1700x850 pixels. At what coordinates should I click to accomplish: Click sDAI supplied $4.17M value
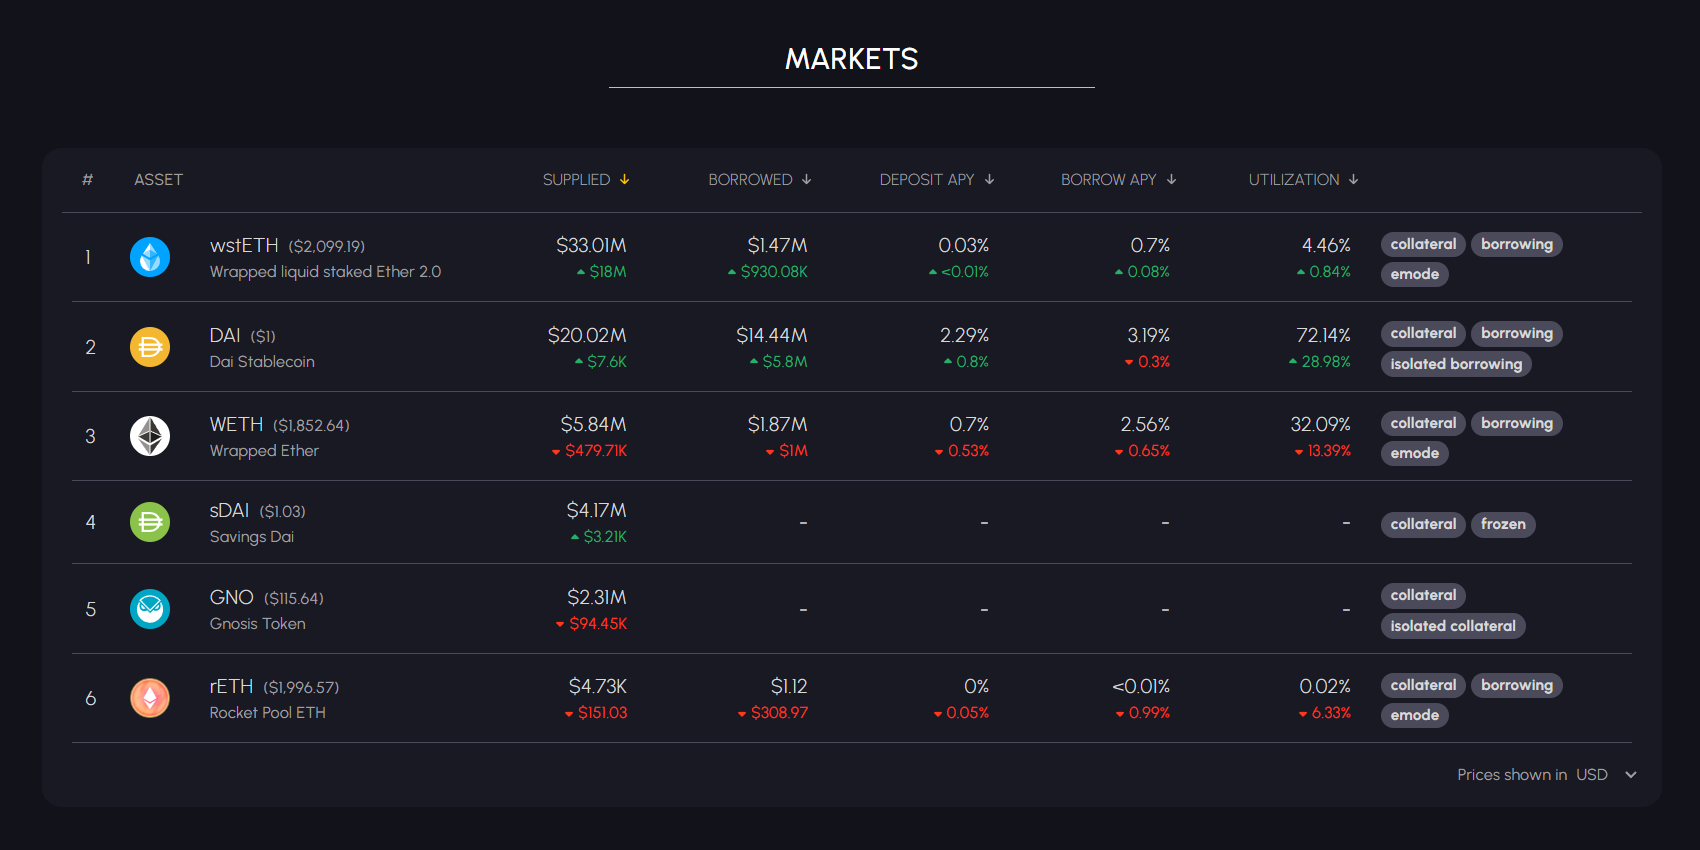point(597,510)
